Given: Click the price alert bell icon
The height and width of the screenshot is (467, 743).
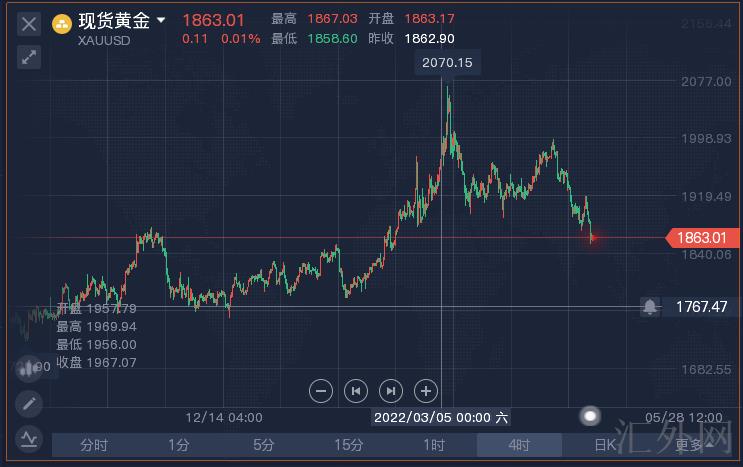Looking at the screenshot, I should pos(650,307).
